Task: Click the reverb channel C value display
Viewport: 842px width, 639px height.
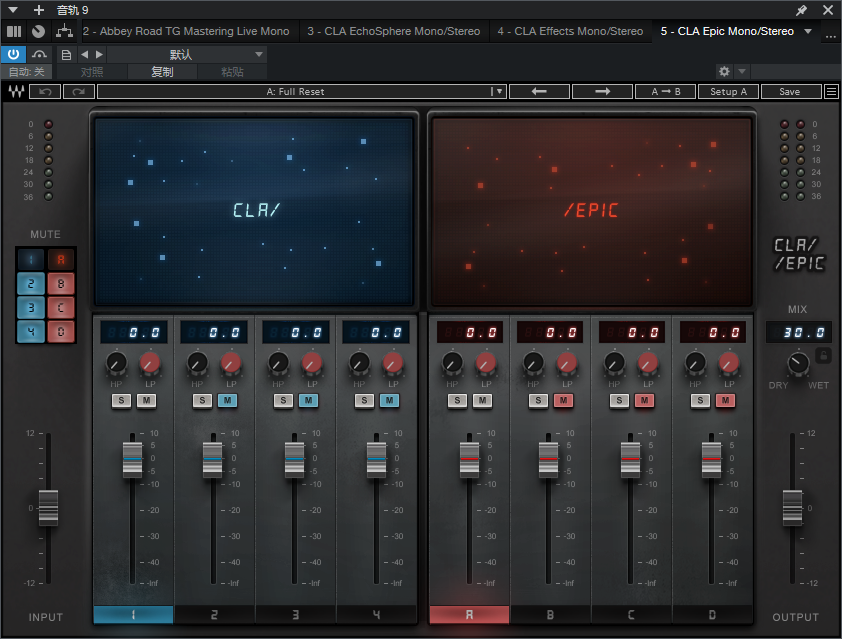Action: click(632, 332)
